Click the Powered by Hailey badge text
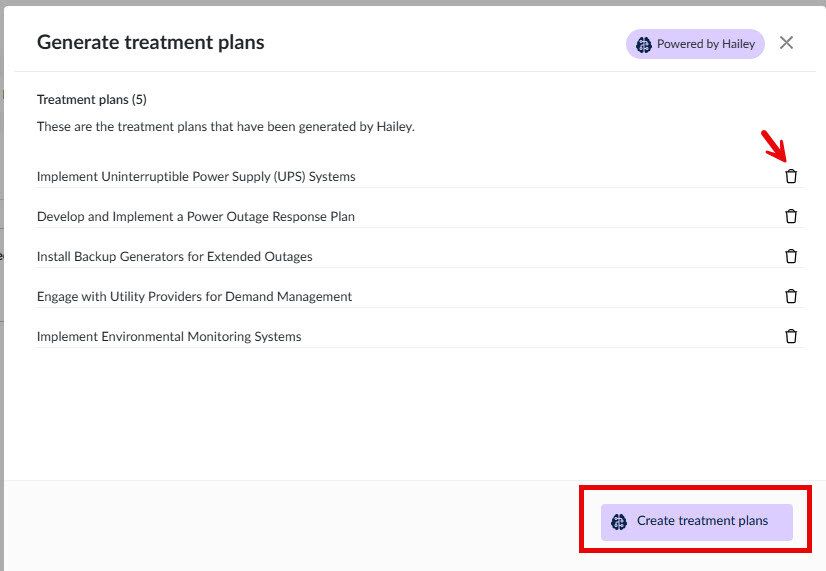The image size is (826, 571). [705, 44]
